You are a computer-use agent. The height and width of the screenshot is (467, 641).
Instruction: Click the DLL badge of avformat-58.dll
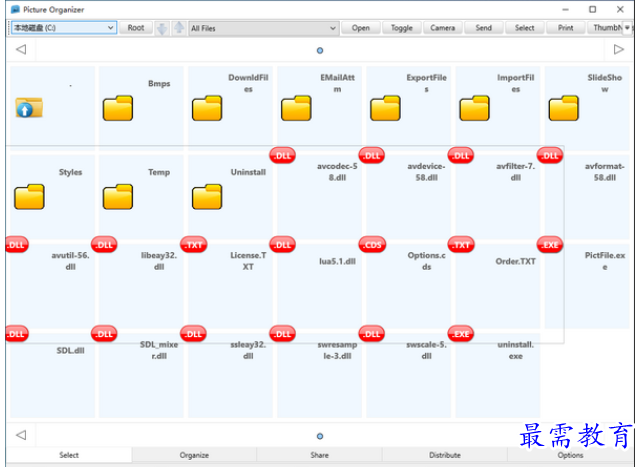point(550,156)
